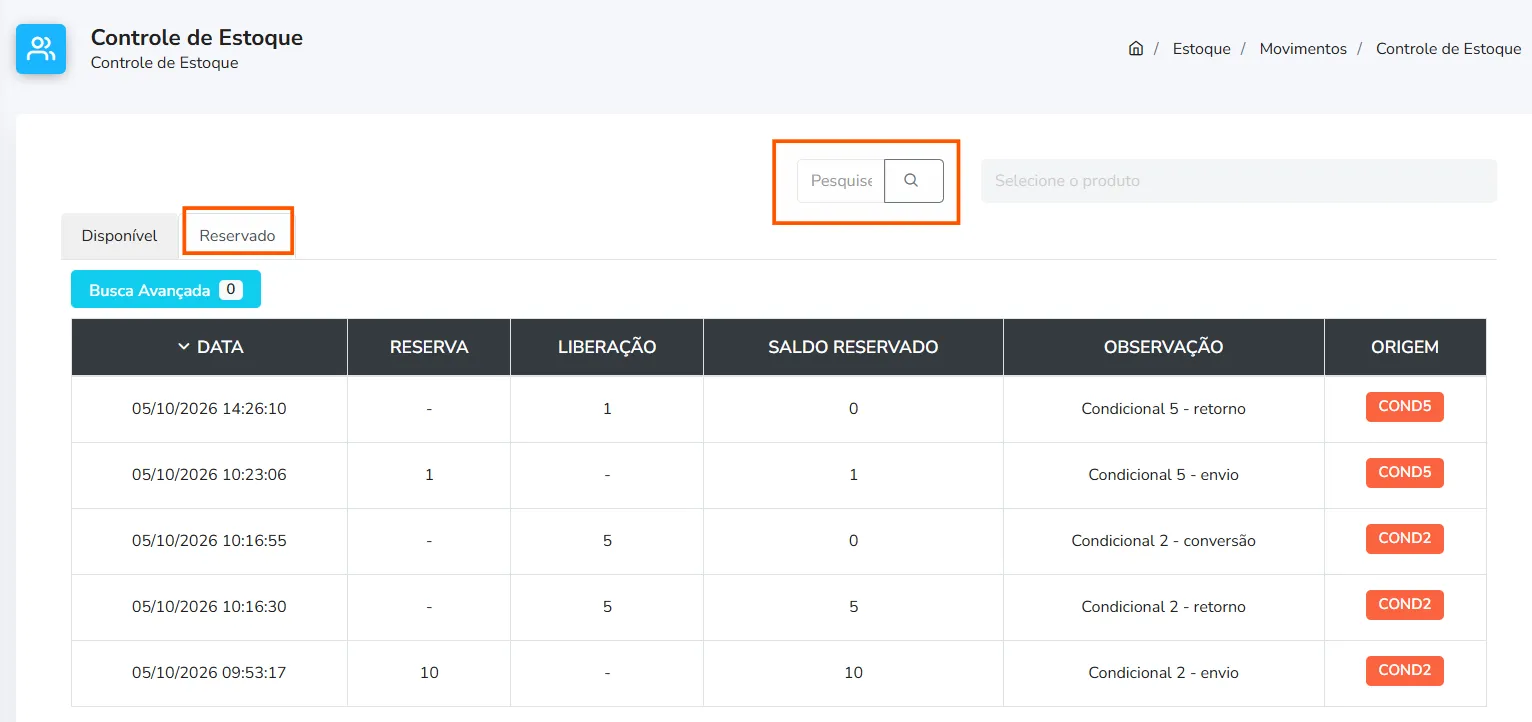The image size is (1532, 722).
Task: Click the ORIGEM column header
Action: [x=1405, y=347]
